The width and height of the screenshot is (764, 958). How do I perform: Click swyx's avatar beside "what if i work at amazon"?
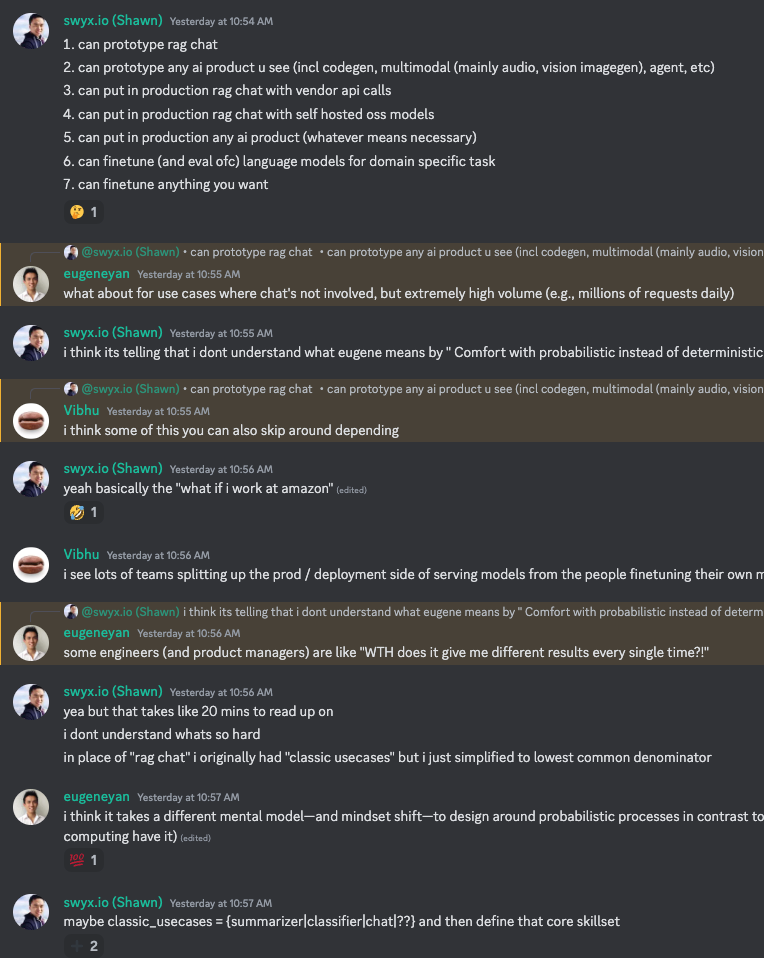coord(31,479)
